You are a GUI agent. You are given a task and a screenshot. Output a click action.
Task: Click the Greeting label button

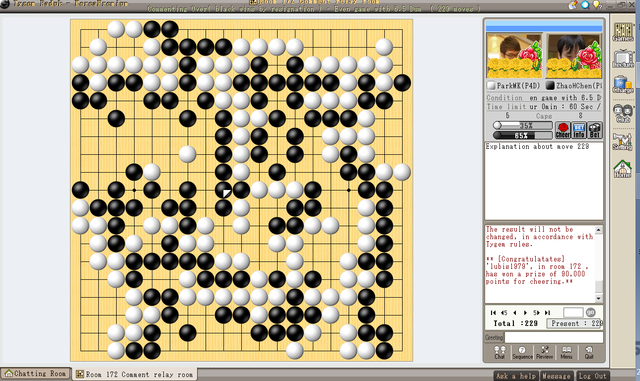click(494, 337)
